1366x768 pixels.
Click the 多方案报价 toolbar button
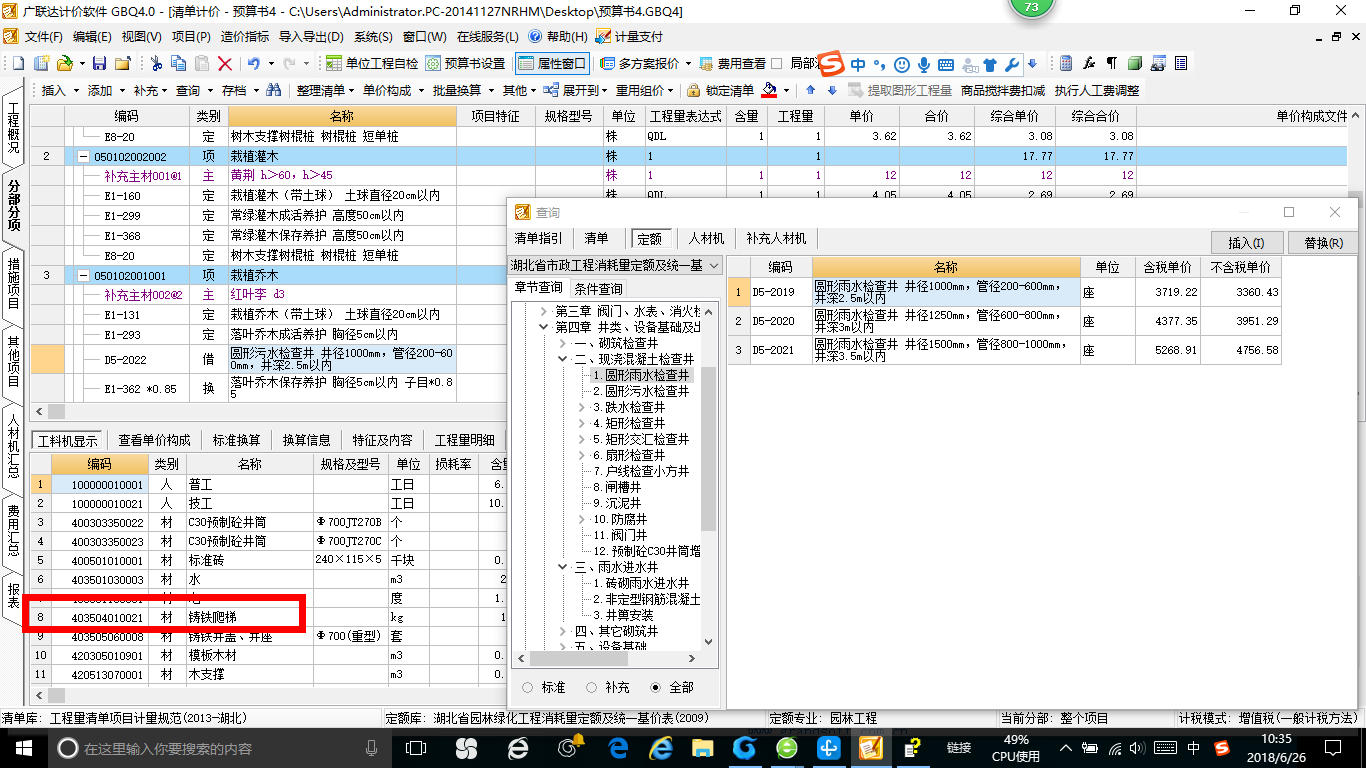(x=640, y=63)
